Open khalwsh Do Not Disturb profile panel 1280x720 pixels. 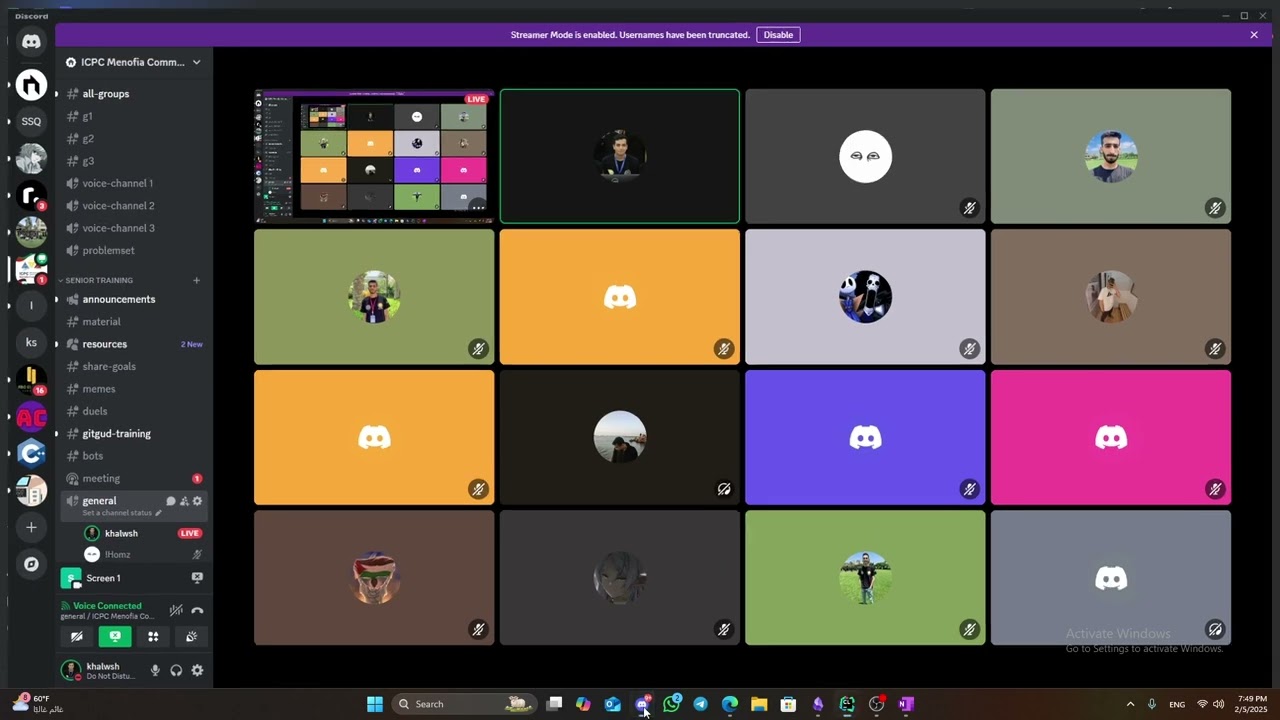point(102,670)
